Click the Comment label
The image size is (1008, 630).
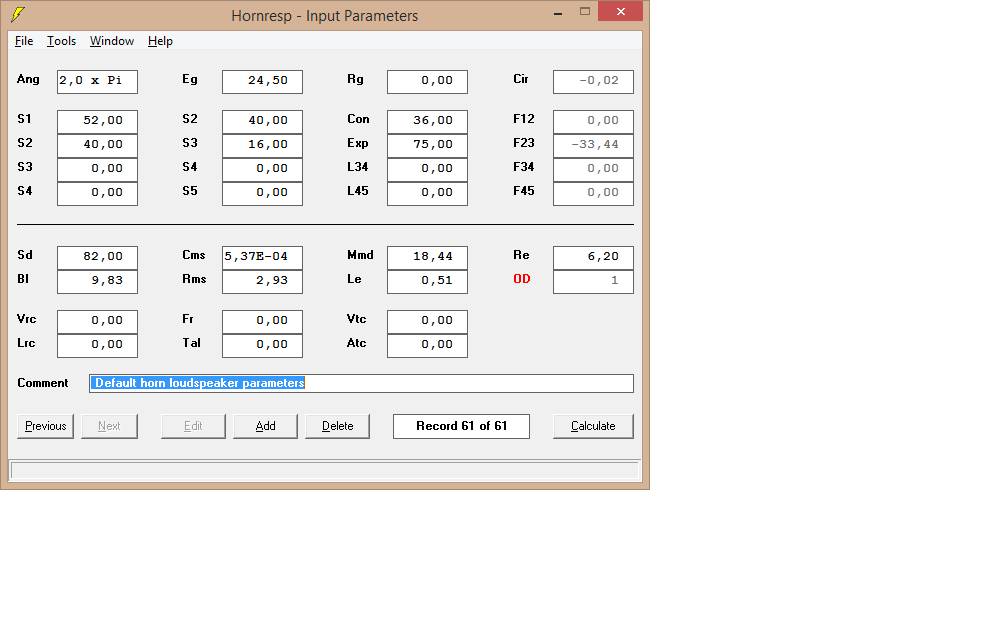pyautogui.click(x=42, y=383)
